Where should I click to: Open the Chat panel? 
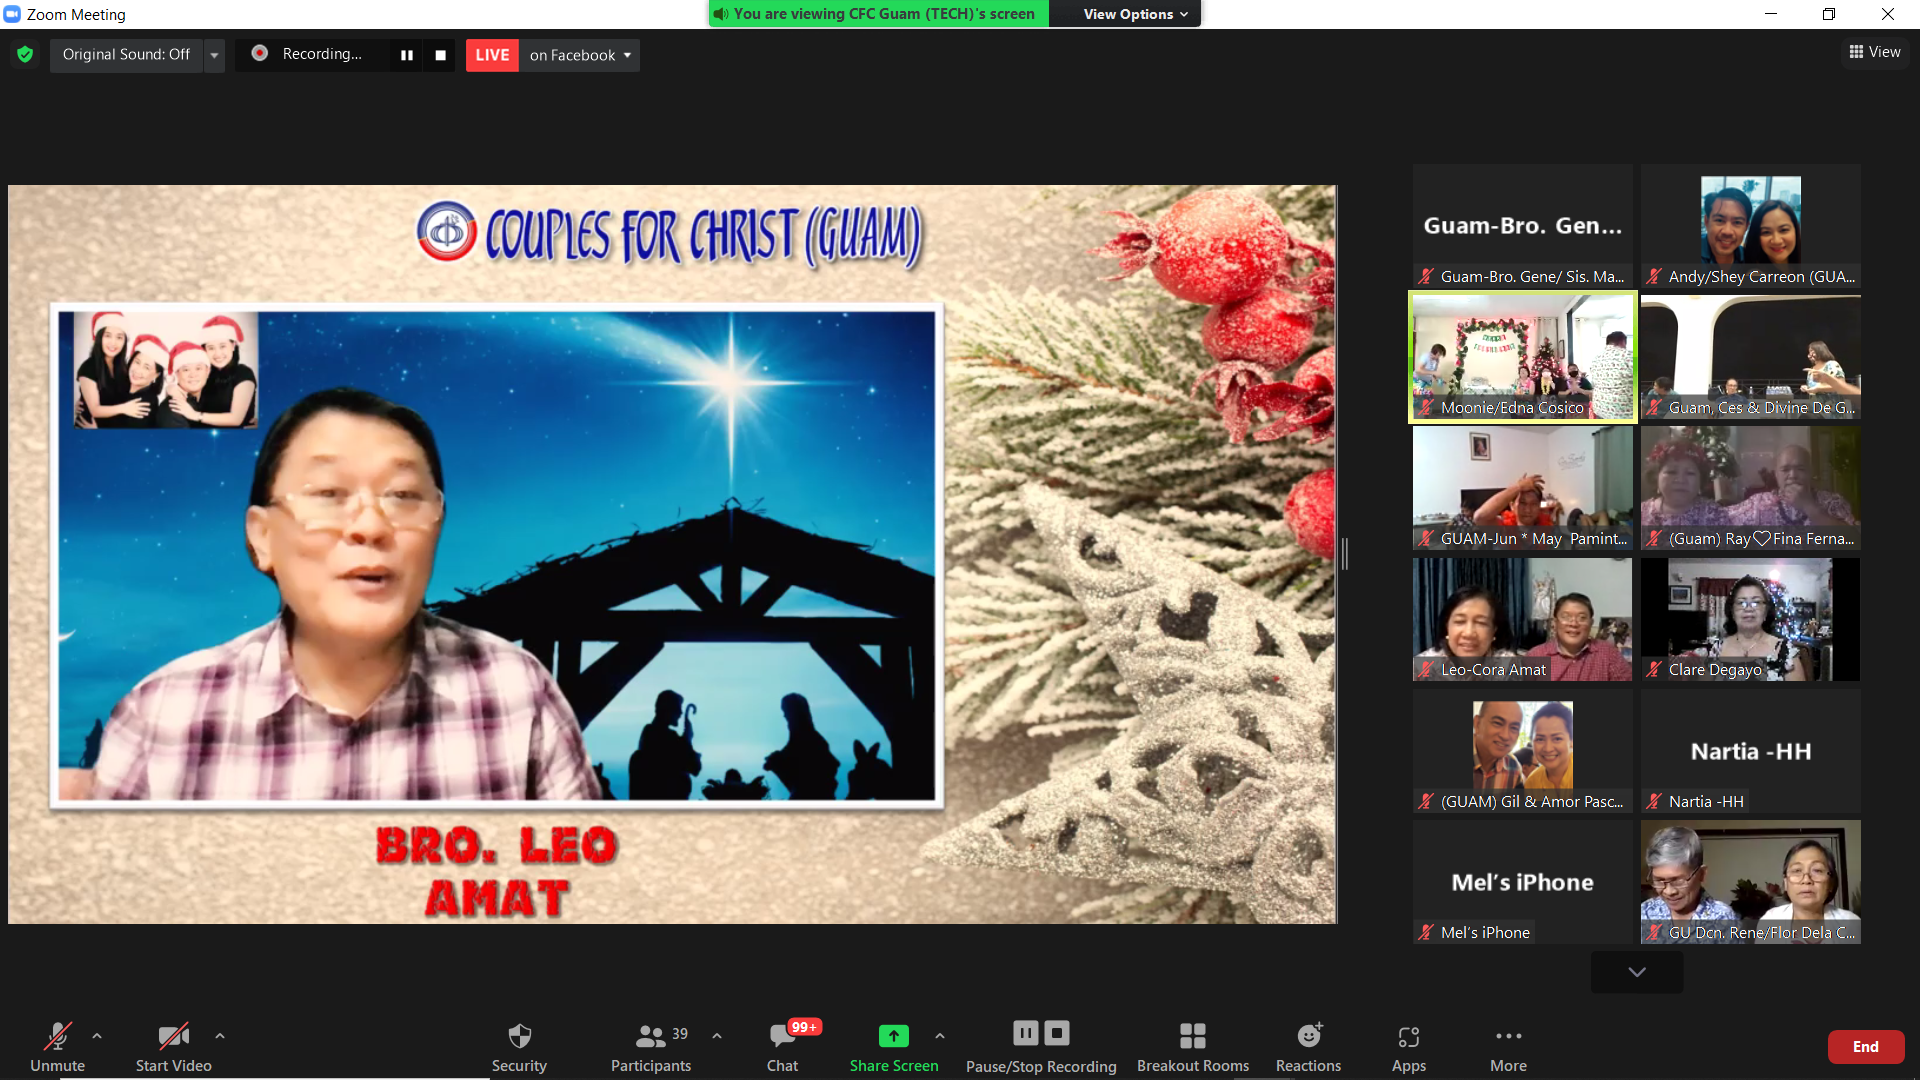click(x=782, y=1047)
